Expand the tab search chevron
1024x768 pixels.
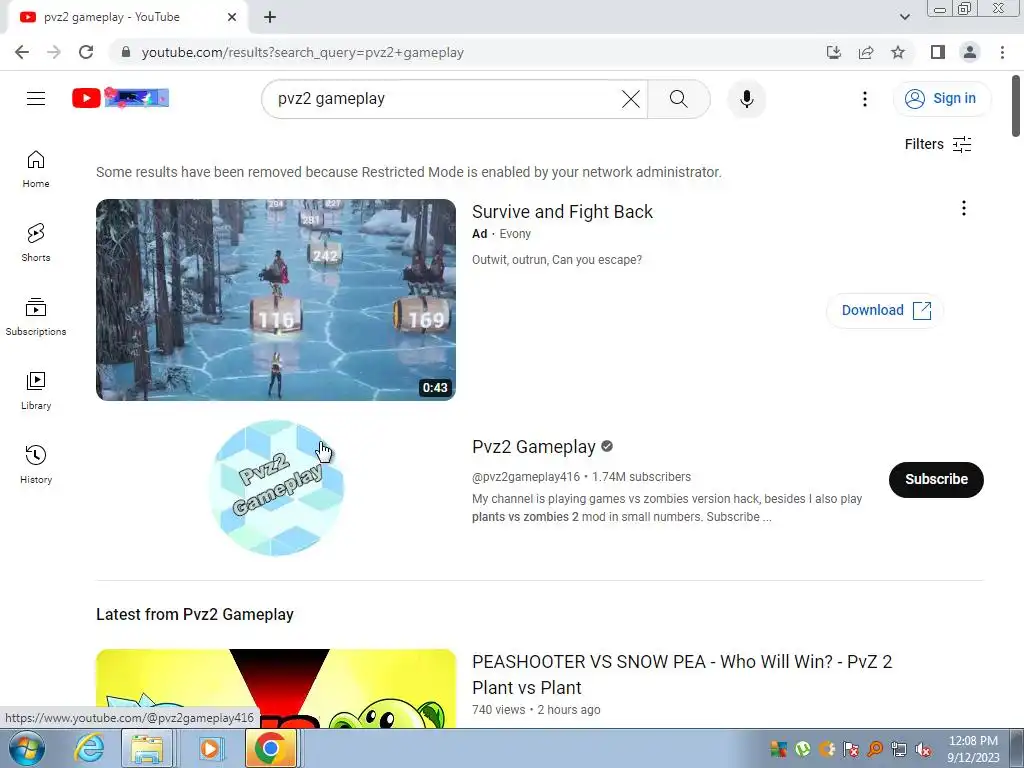[x=904, y=17]
